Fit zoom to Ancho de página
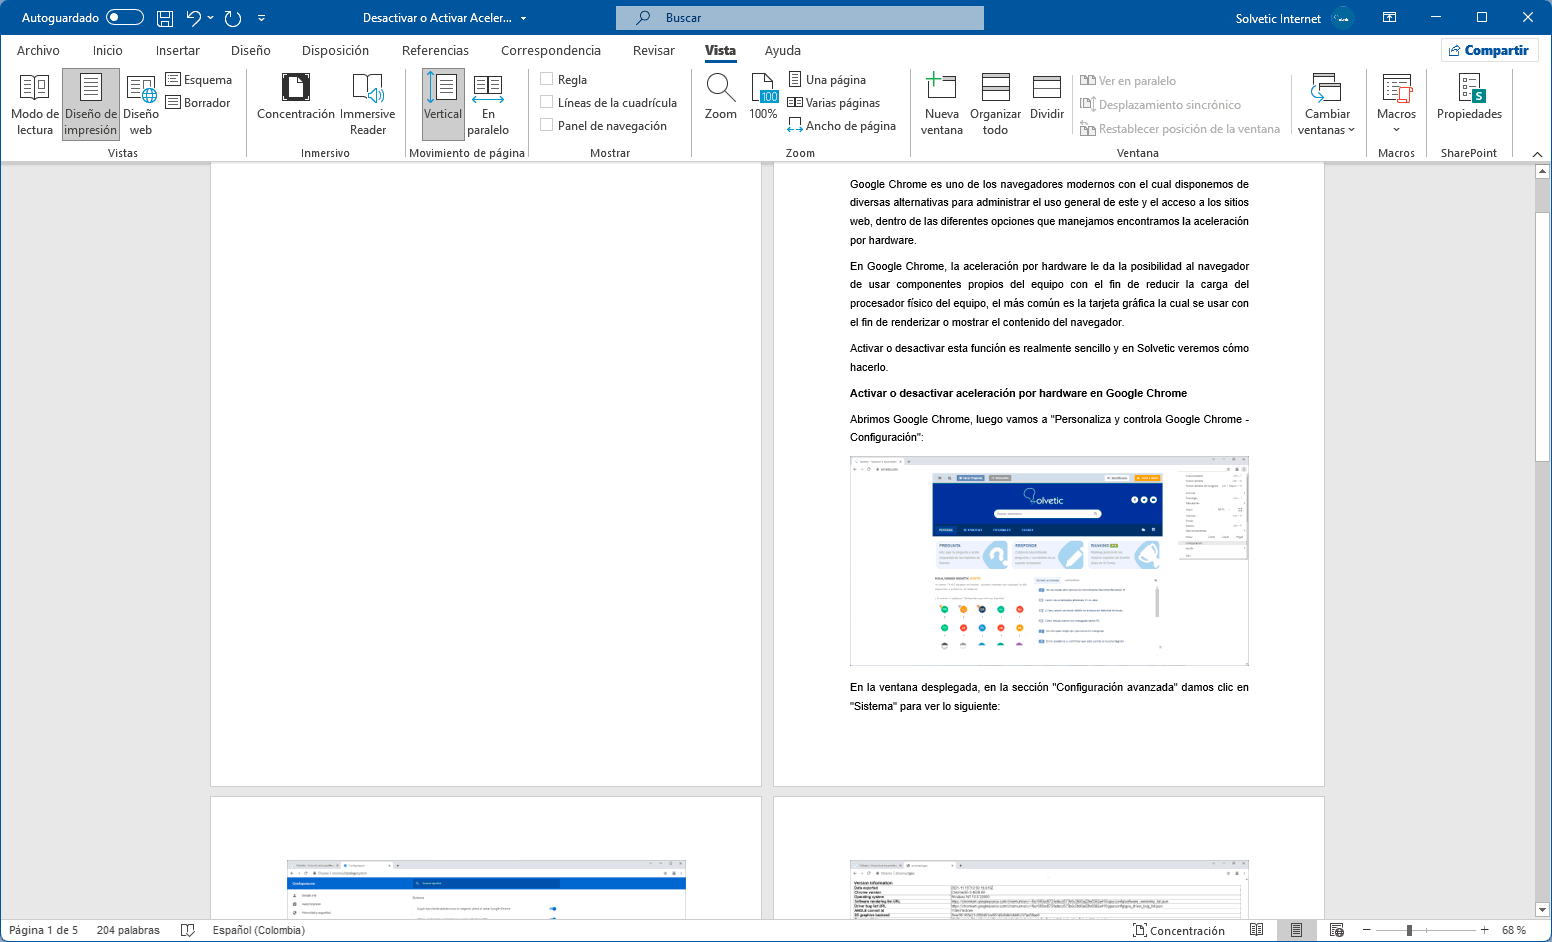Image resolution: width=1552 pixels, height=942 pixels. 842,126
